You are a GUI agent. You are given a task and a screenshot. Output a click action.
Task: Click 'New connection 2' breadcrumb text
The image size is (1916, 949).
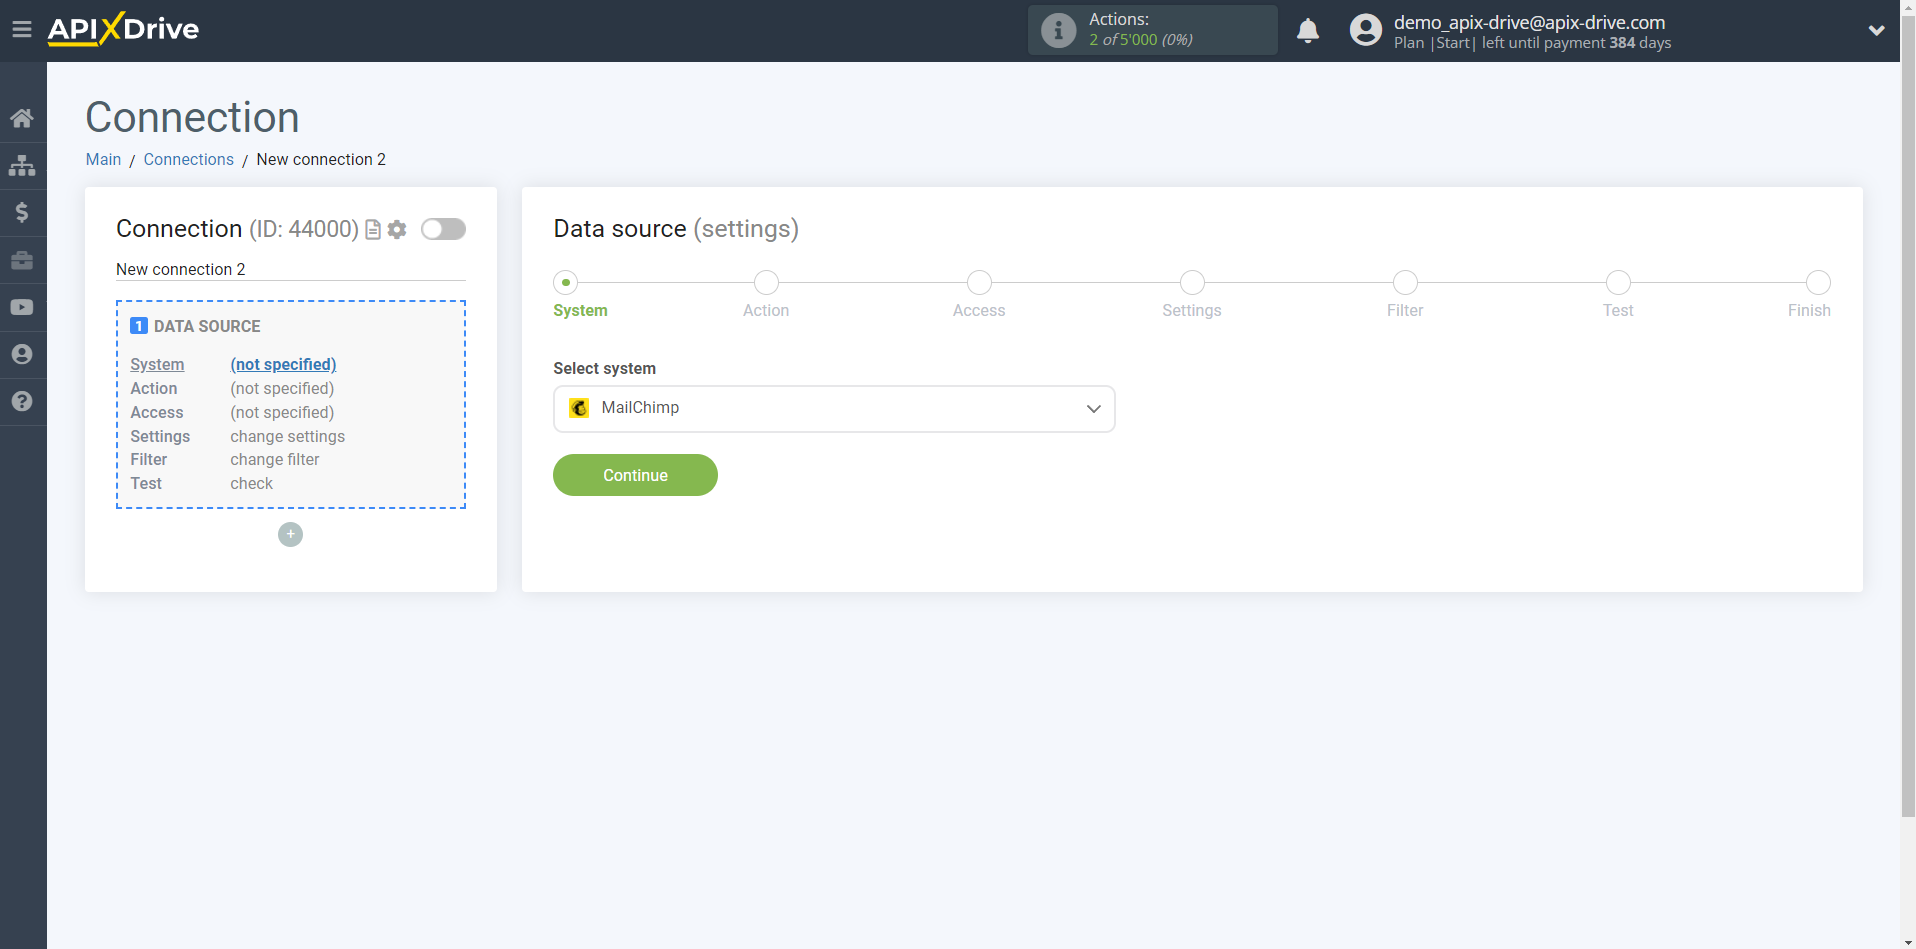click(321, 159)
